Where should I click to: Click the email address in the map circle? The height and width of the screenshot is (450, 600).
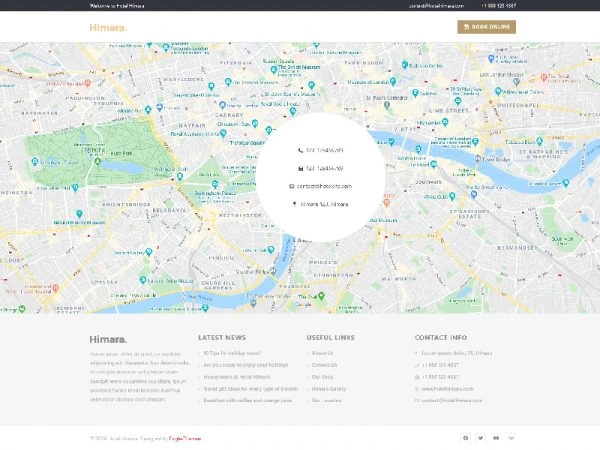(x=324, y=186)
